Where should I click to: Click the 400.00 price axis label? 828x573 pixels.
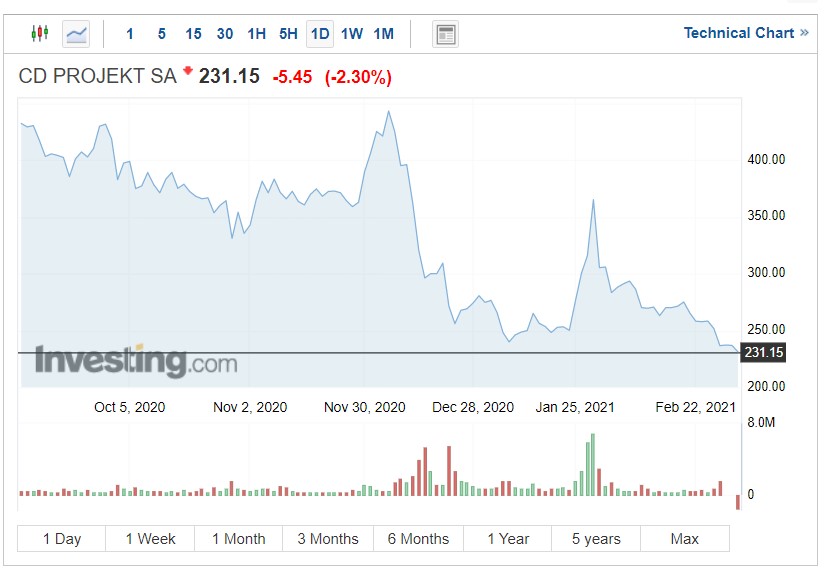pyautogui.click(x=766, y=159)
